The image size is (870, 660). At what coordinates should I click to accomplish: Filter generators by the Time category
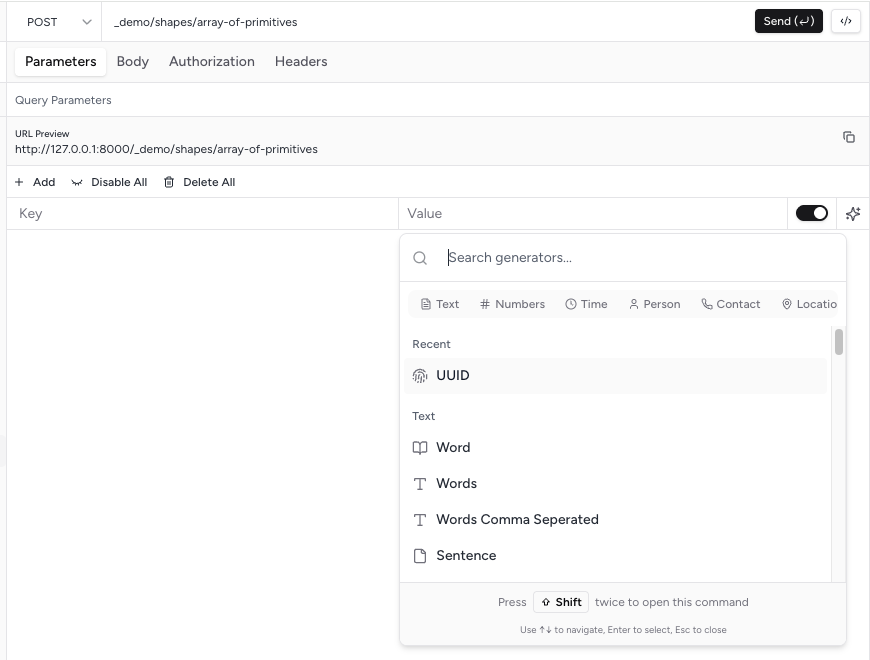[586, 304]
